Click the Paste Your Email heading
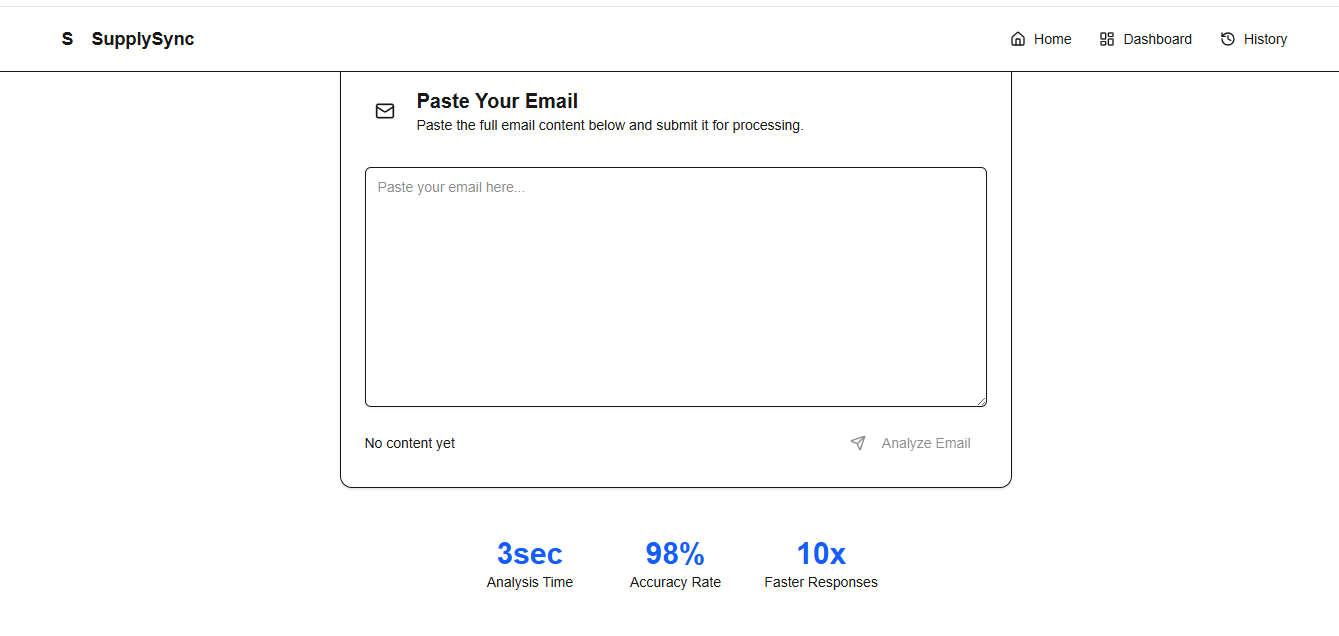The image size is (1339, 636). click(x=497, y=101)
